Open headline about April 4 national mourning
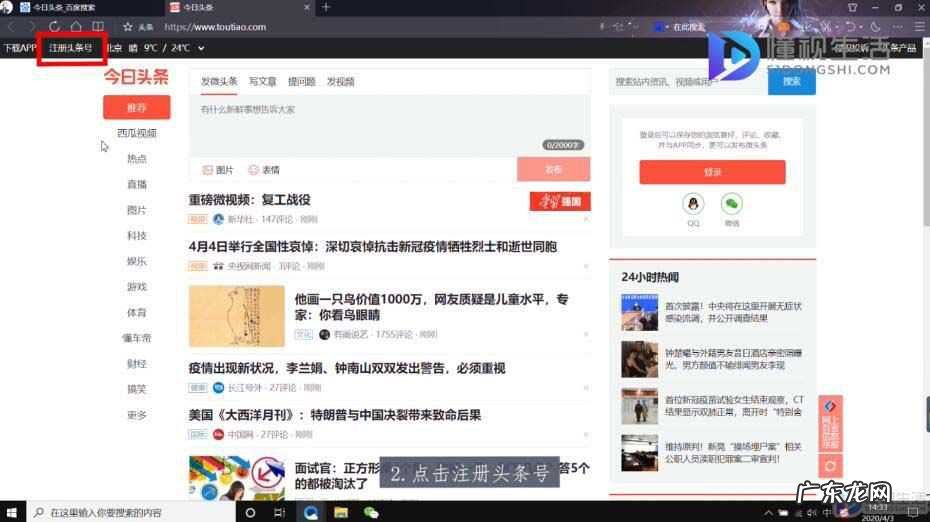 372,247
